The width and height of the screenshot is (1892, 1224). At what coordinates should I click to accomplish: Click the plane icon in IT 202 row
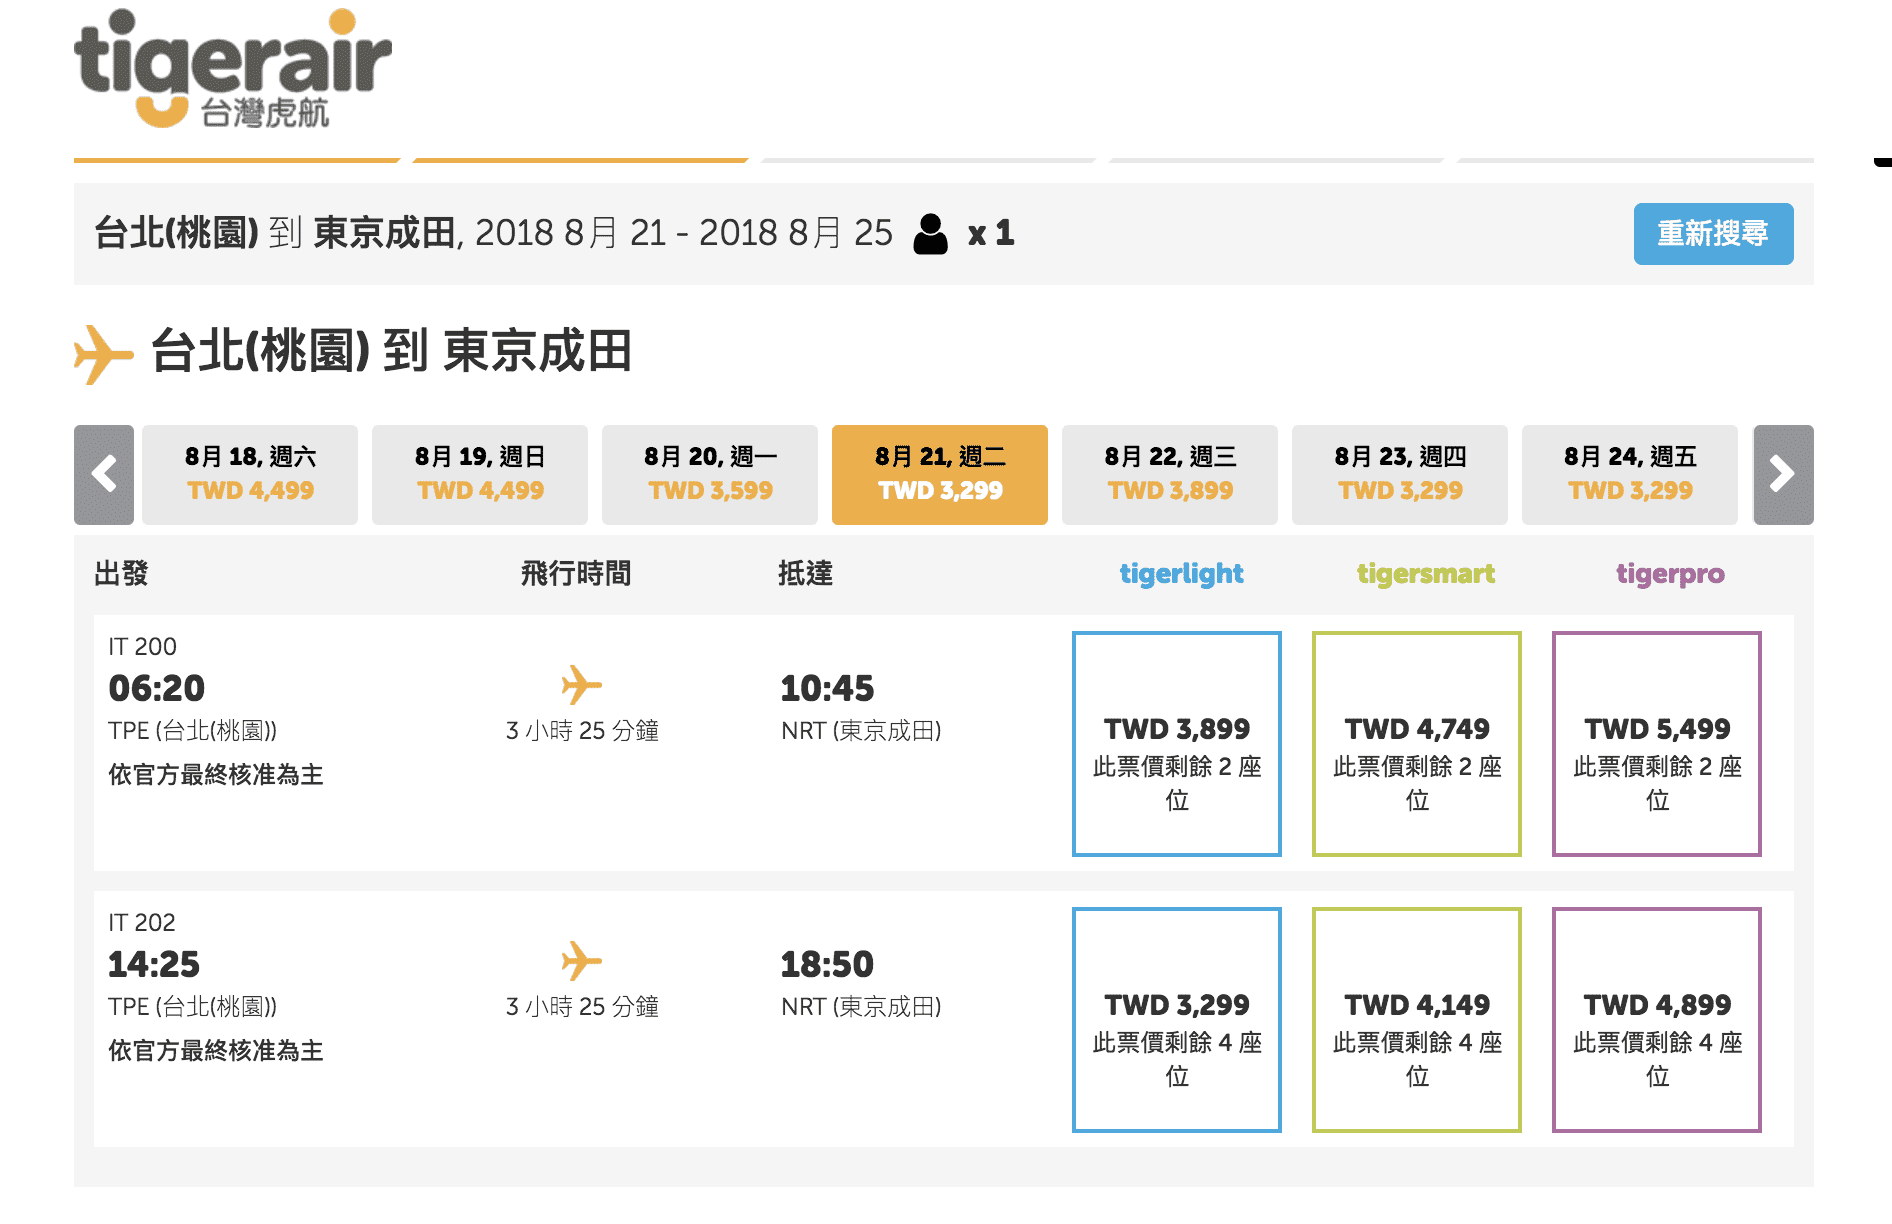pyautogui.click(x=581, y=961)
